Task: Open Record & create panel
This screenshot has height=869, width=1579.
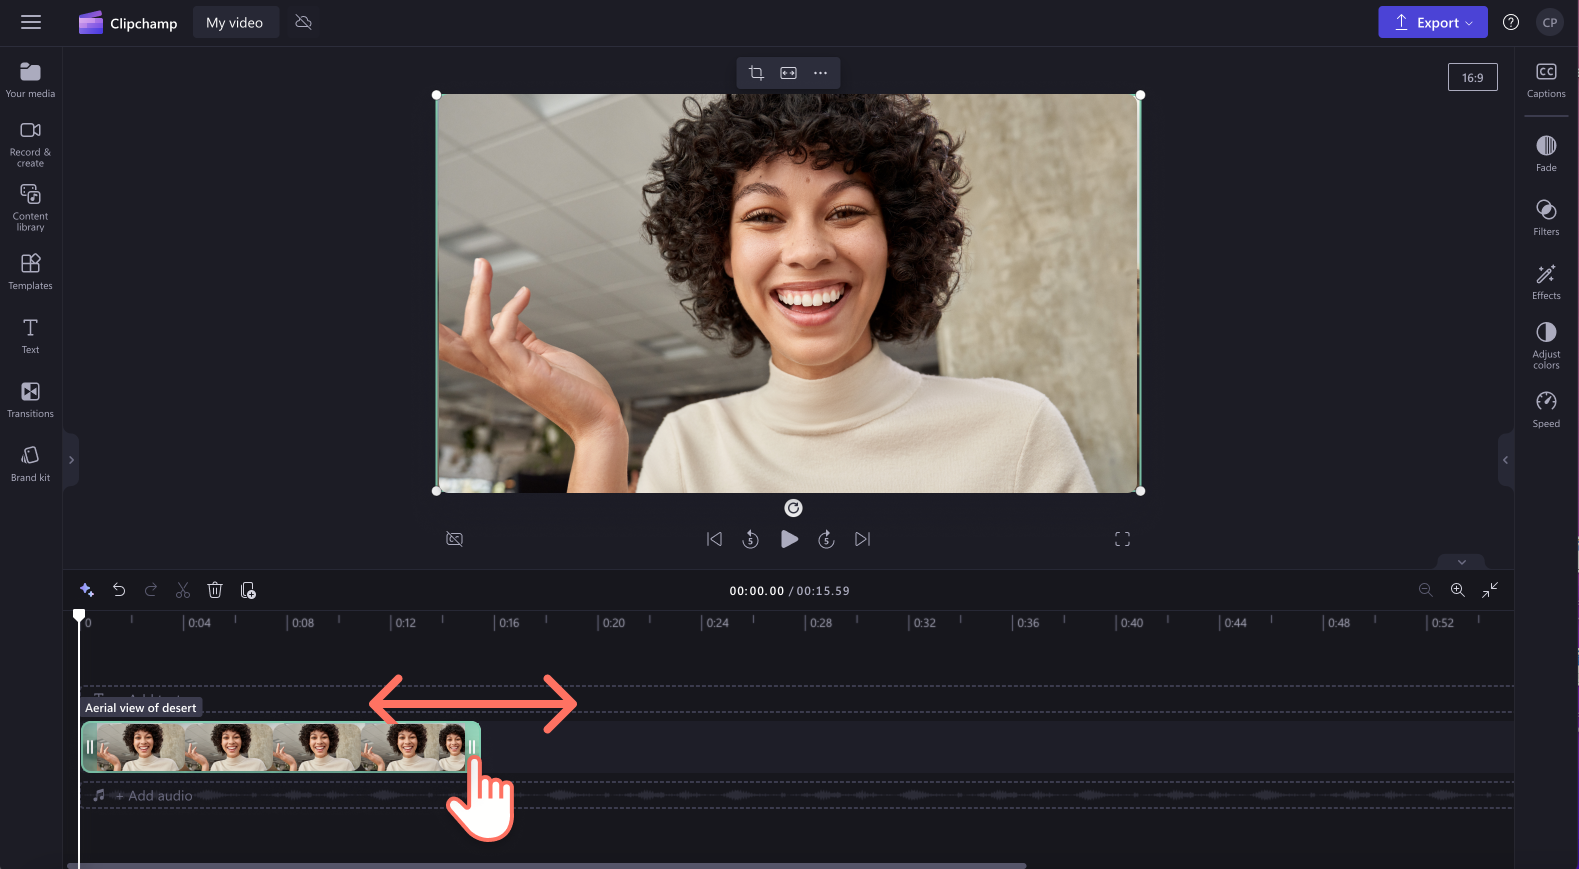Action: tap(31, 143)
